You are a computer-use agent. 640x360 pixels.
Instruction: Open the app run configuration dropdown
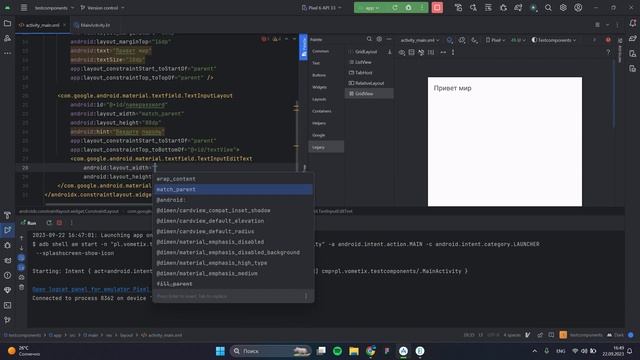click(x=371, y=8)
